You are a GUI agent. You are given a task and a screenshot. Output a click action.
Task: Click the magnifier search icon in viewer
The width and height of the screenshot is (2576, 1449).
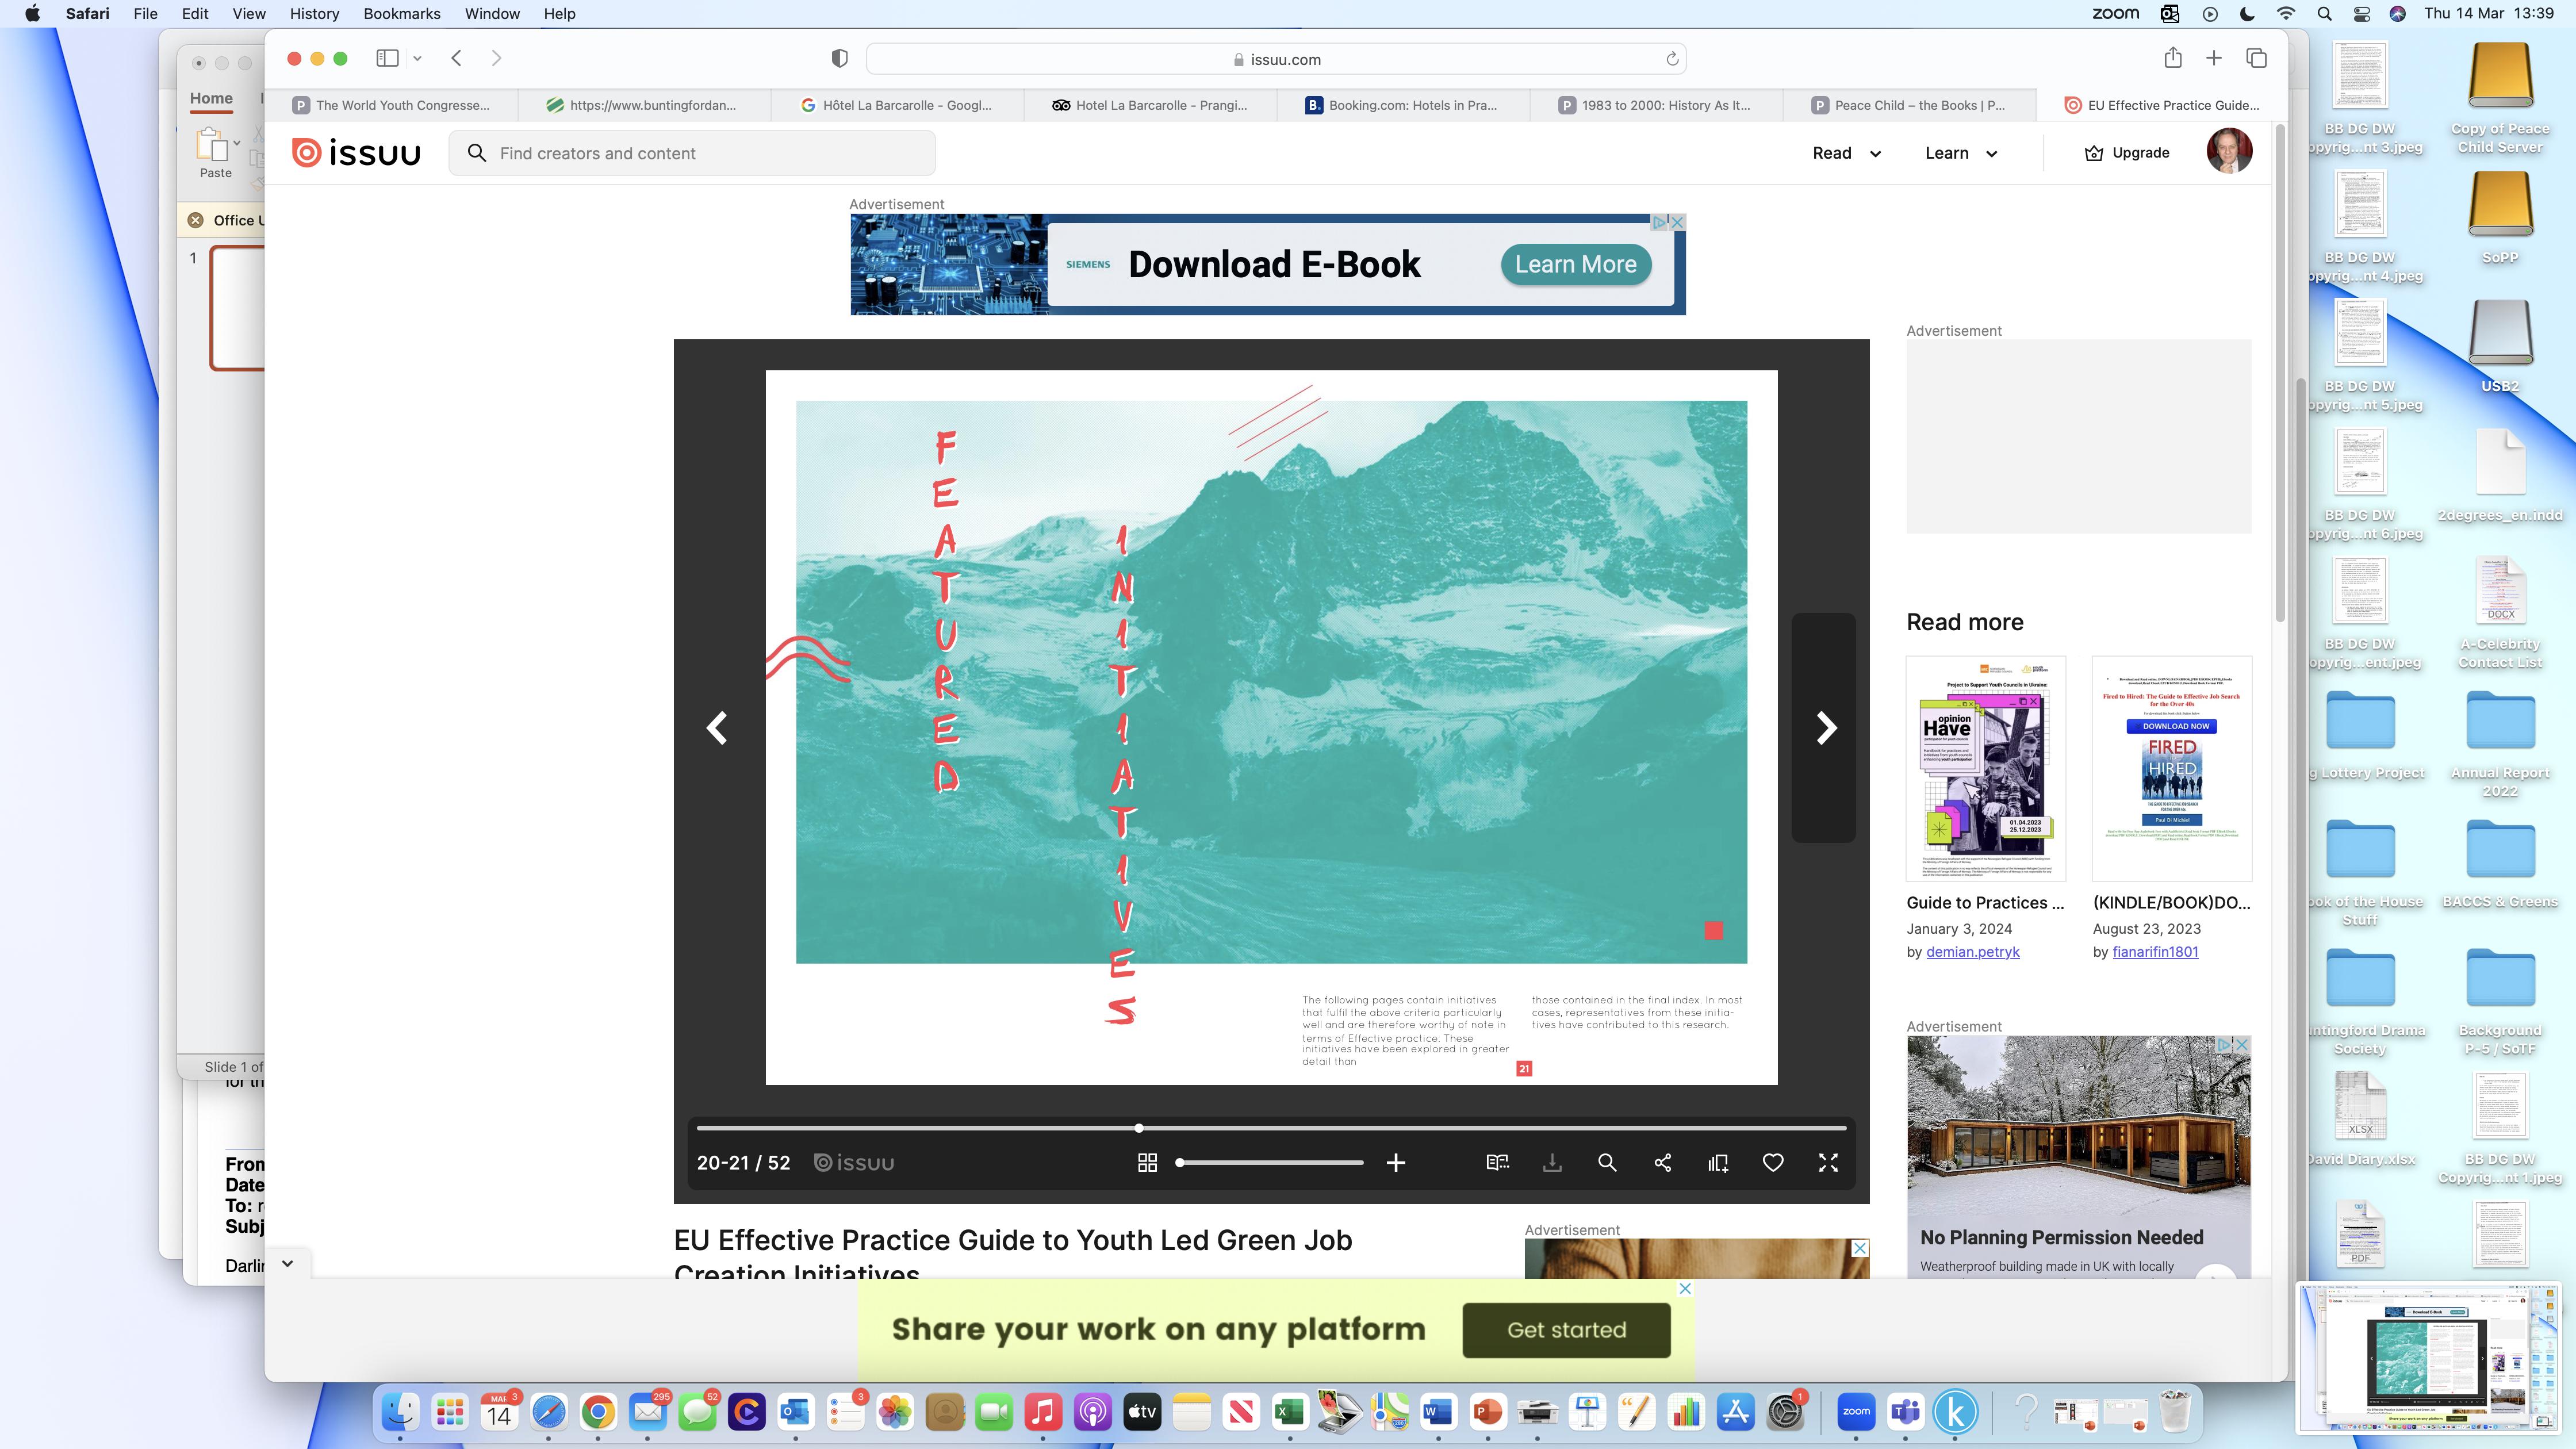tap(1607, 1163)
